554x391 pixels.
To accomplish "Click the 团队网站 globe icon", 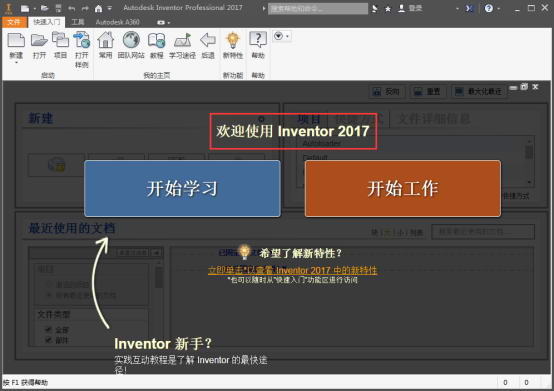I will 131,40.
